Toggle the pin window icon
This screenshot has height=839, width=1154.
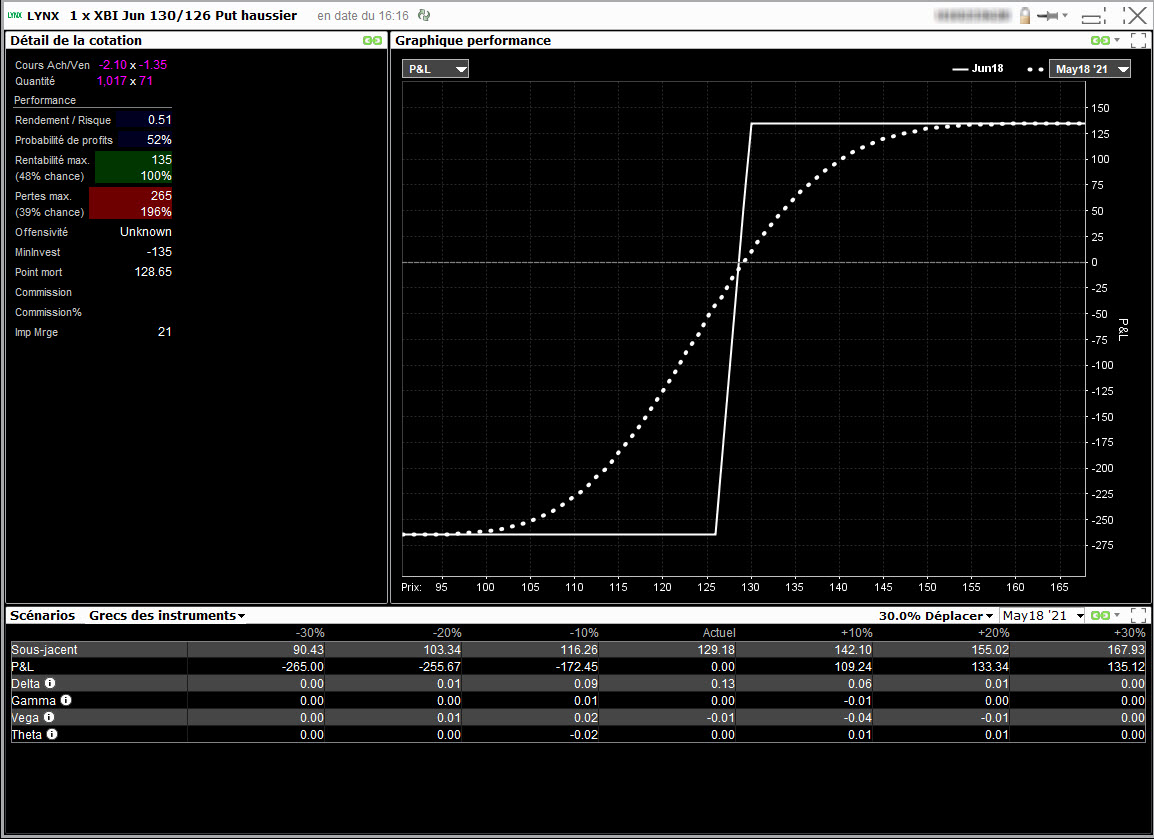(1049, 16)
